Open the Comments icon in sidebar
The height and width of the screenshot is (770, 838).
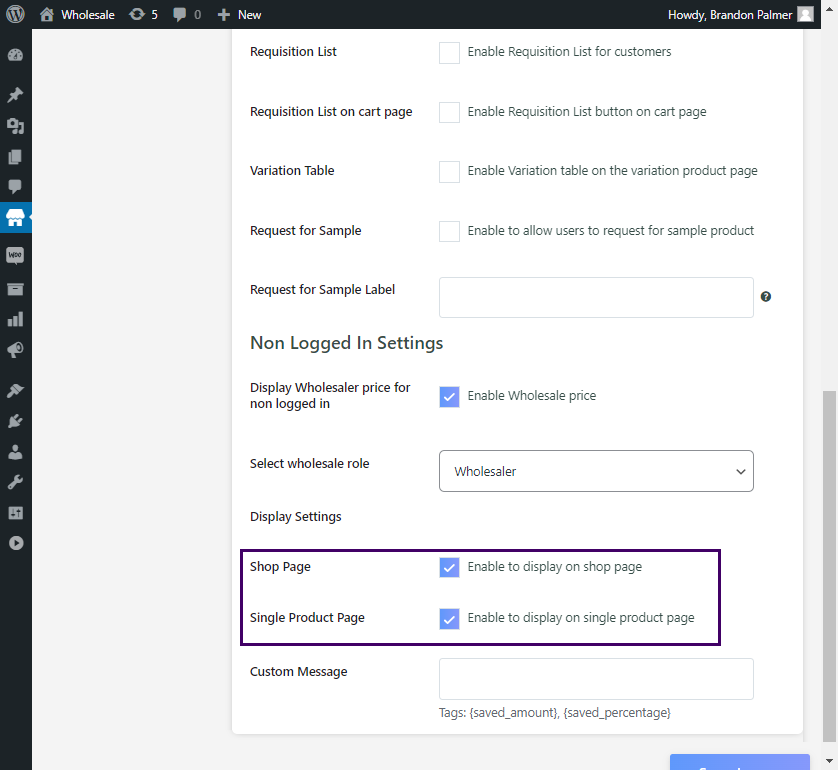(15, 186)
